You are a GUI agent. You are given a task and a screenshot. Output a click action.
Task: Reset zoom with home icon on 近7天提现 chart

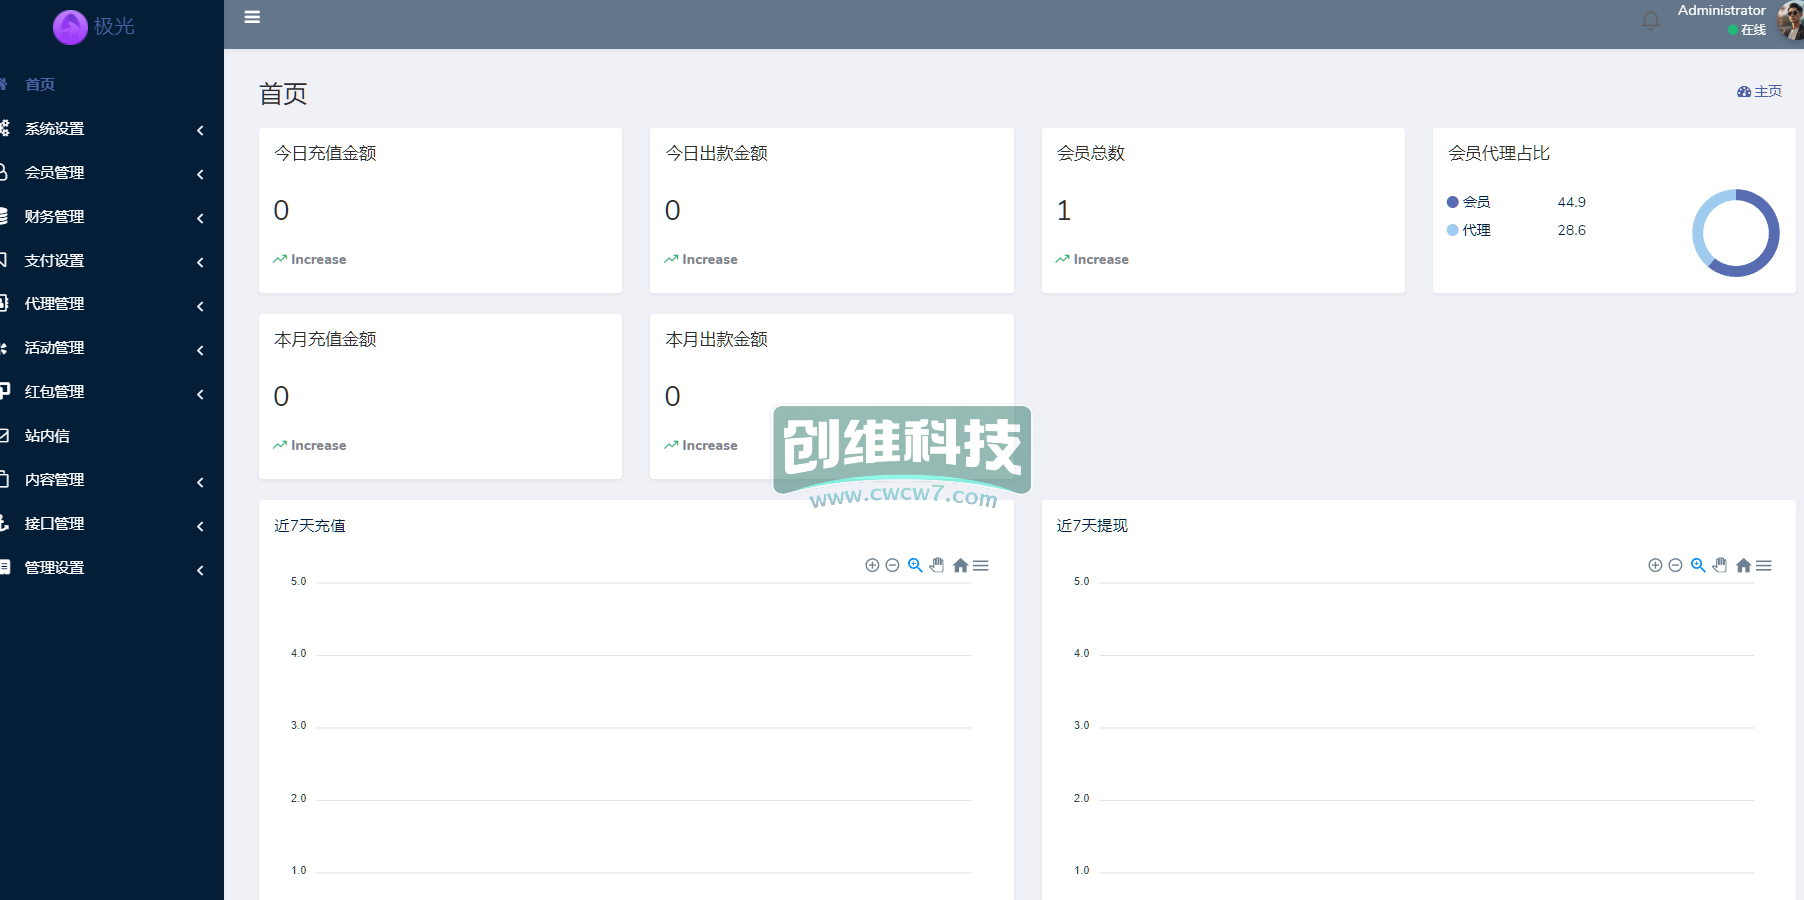tap(1743, 565)
